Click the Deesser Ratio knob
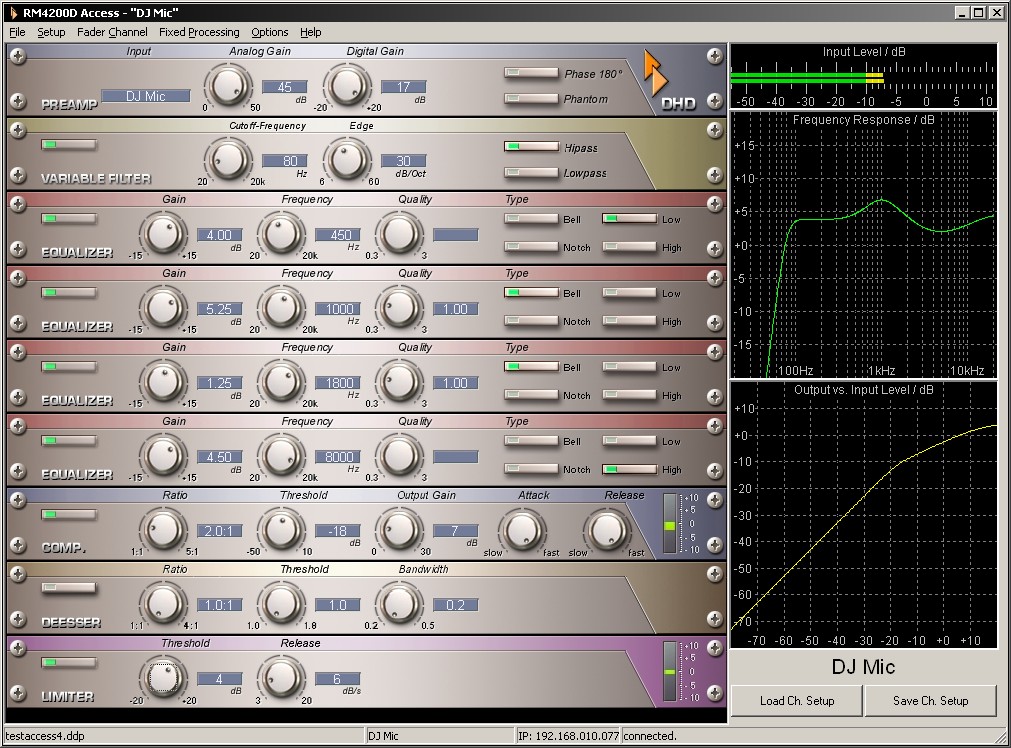Viewport: 1011px width, 748px height. 163,604
